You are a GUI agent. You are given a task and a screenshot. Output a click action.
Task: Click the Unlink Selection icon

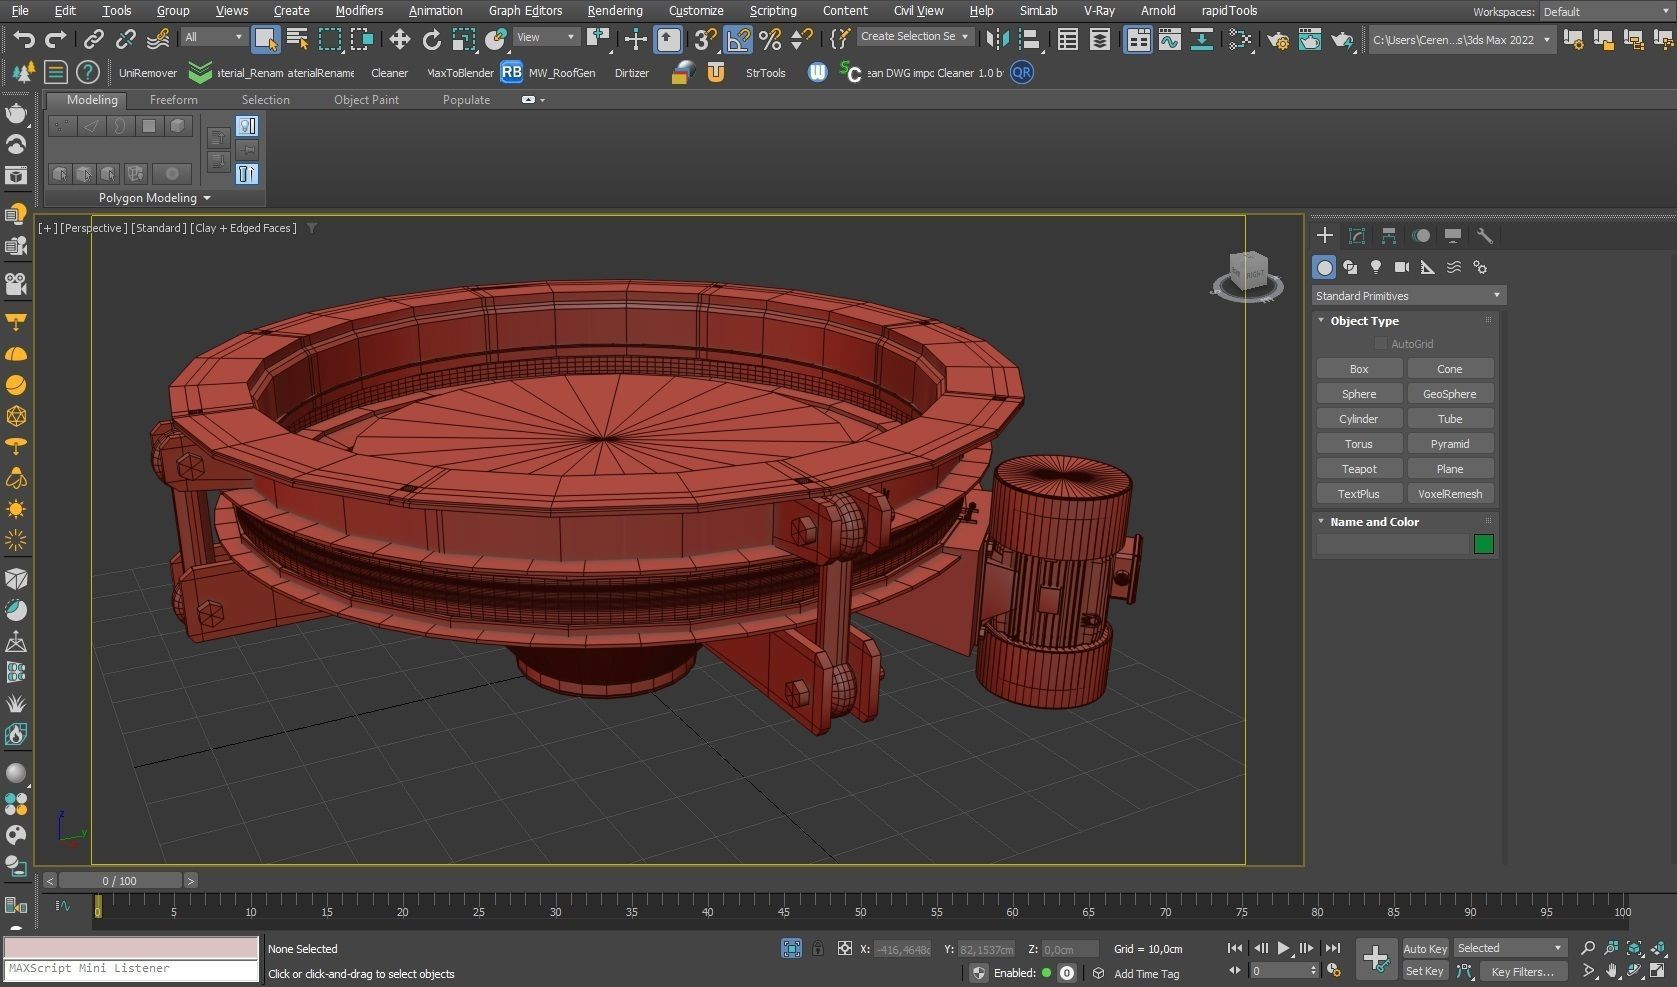(x=125, y=39)
